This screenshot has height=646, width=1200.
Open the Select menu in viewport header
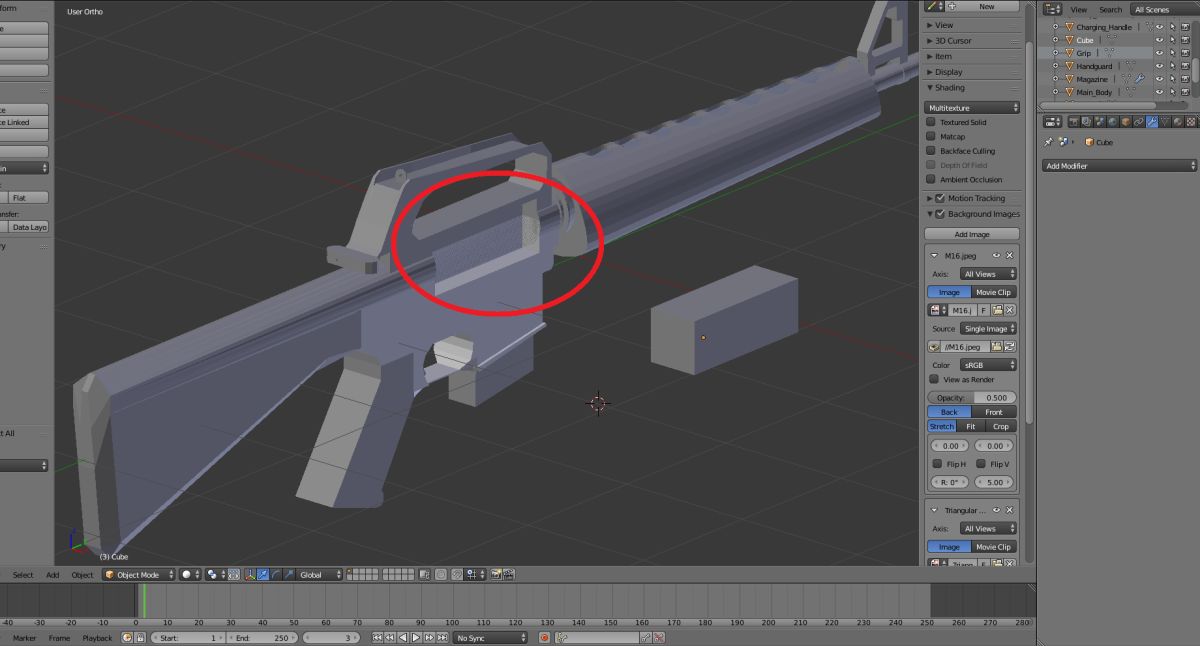coord(23,575)
